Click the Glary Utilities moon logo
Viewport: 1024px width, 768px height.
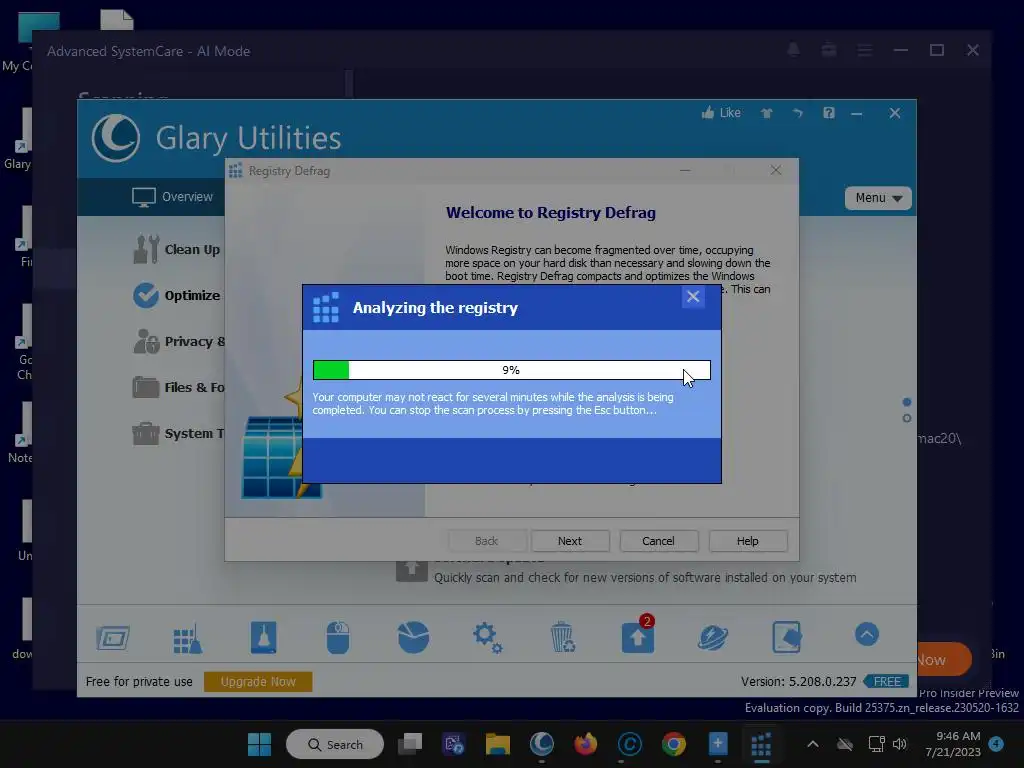coord(116,138)
